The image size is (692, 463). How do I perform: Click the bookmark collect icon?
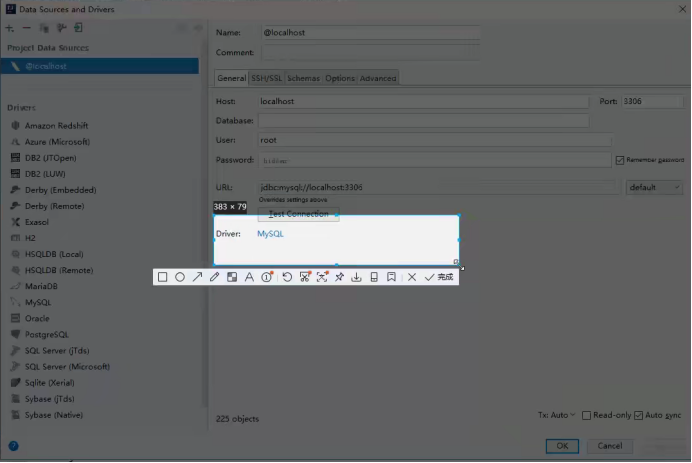point(391,277)
